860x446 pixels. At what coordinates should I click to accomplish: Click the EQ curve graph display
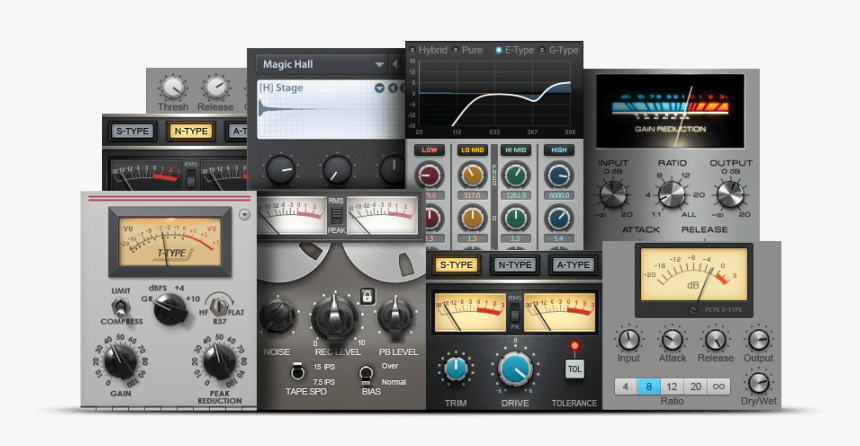coord(495,93)
